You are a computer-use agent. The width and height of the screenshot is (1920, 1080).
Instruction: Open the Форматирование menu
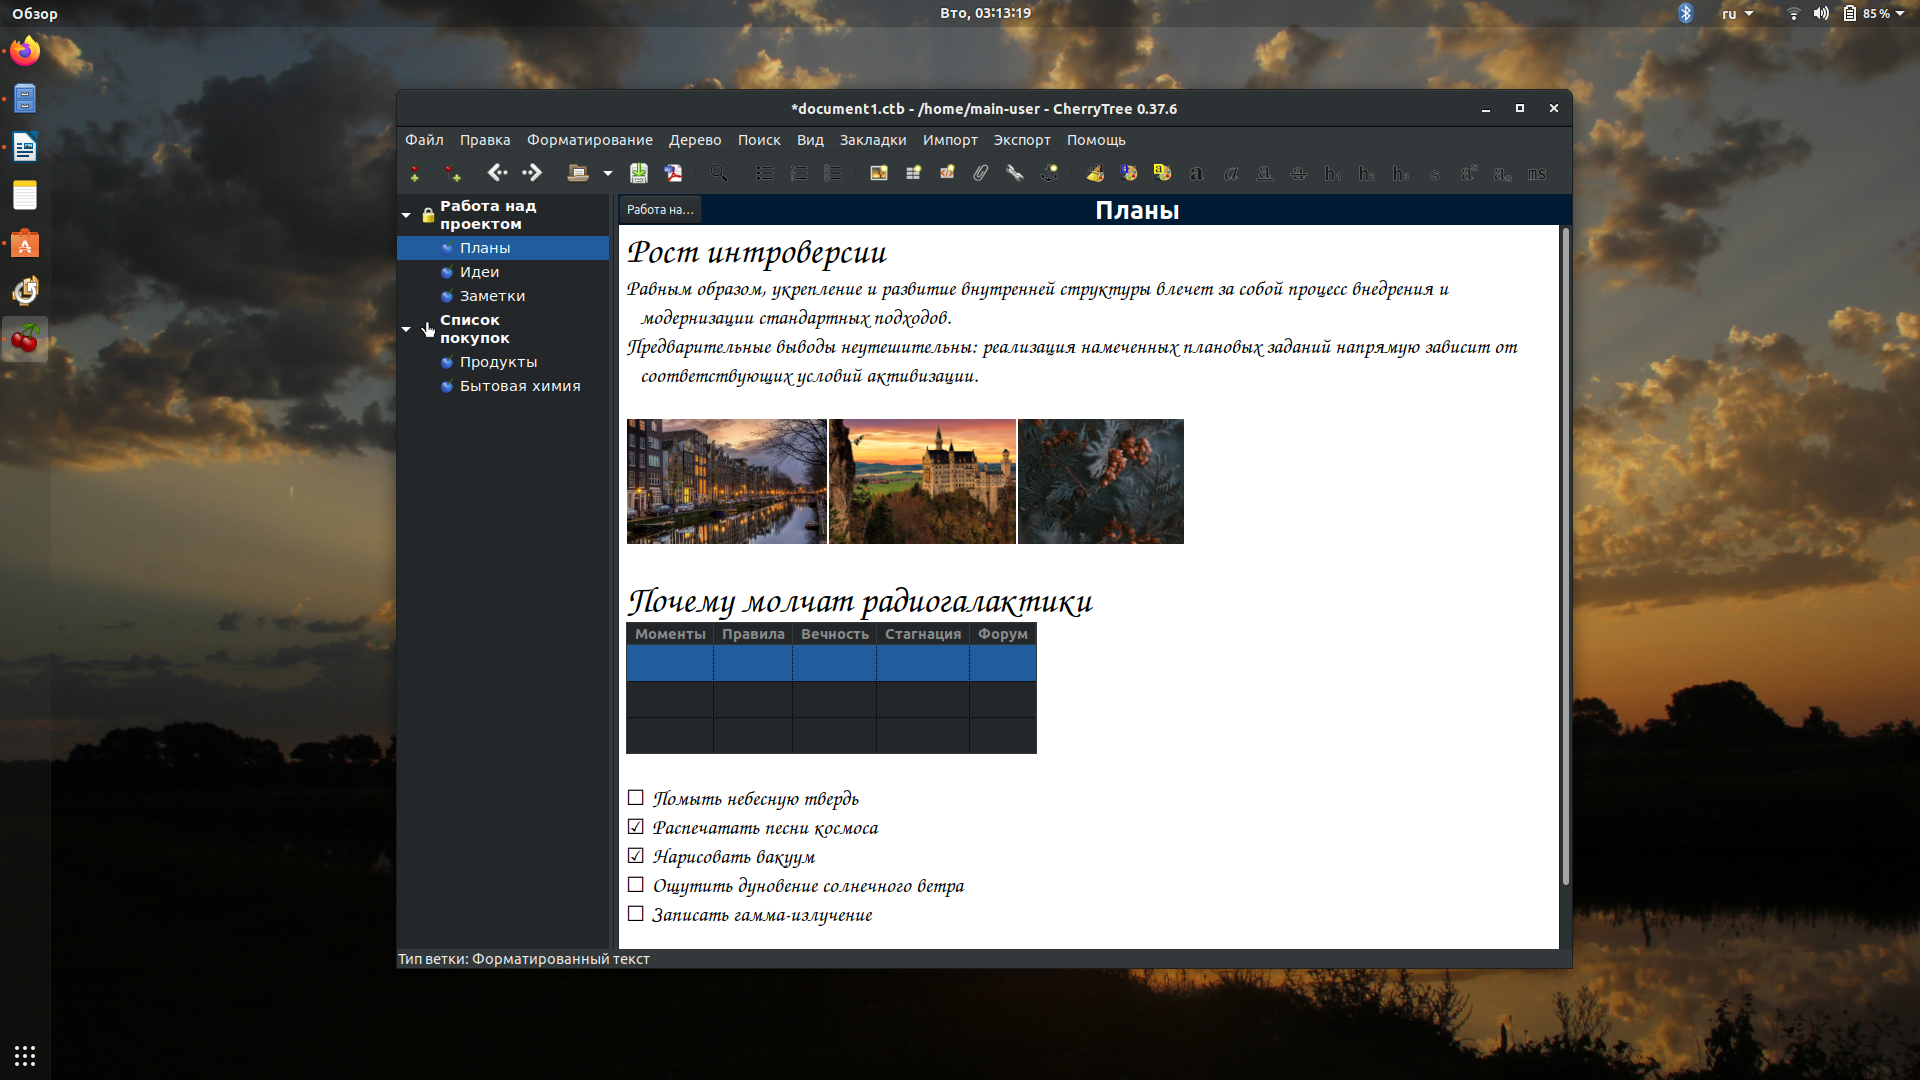[x=589, y=140]
